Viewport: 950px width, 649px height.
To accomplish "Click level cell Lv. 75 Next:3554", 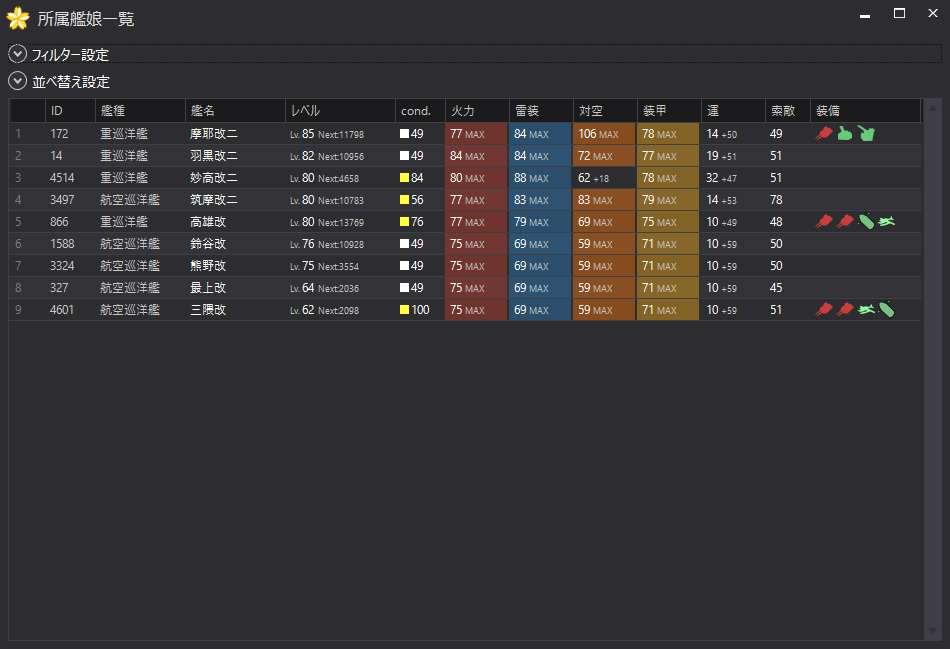I will point(325,266).
